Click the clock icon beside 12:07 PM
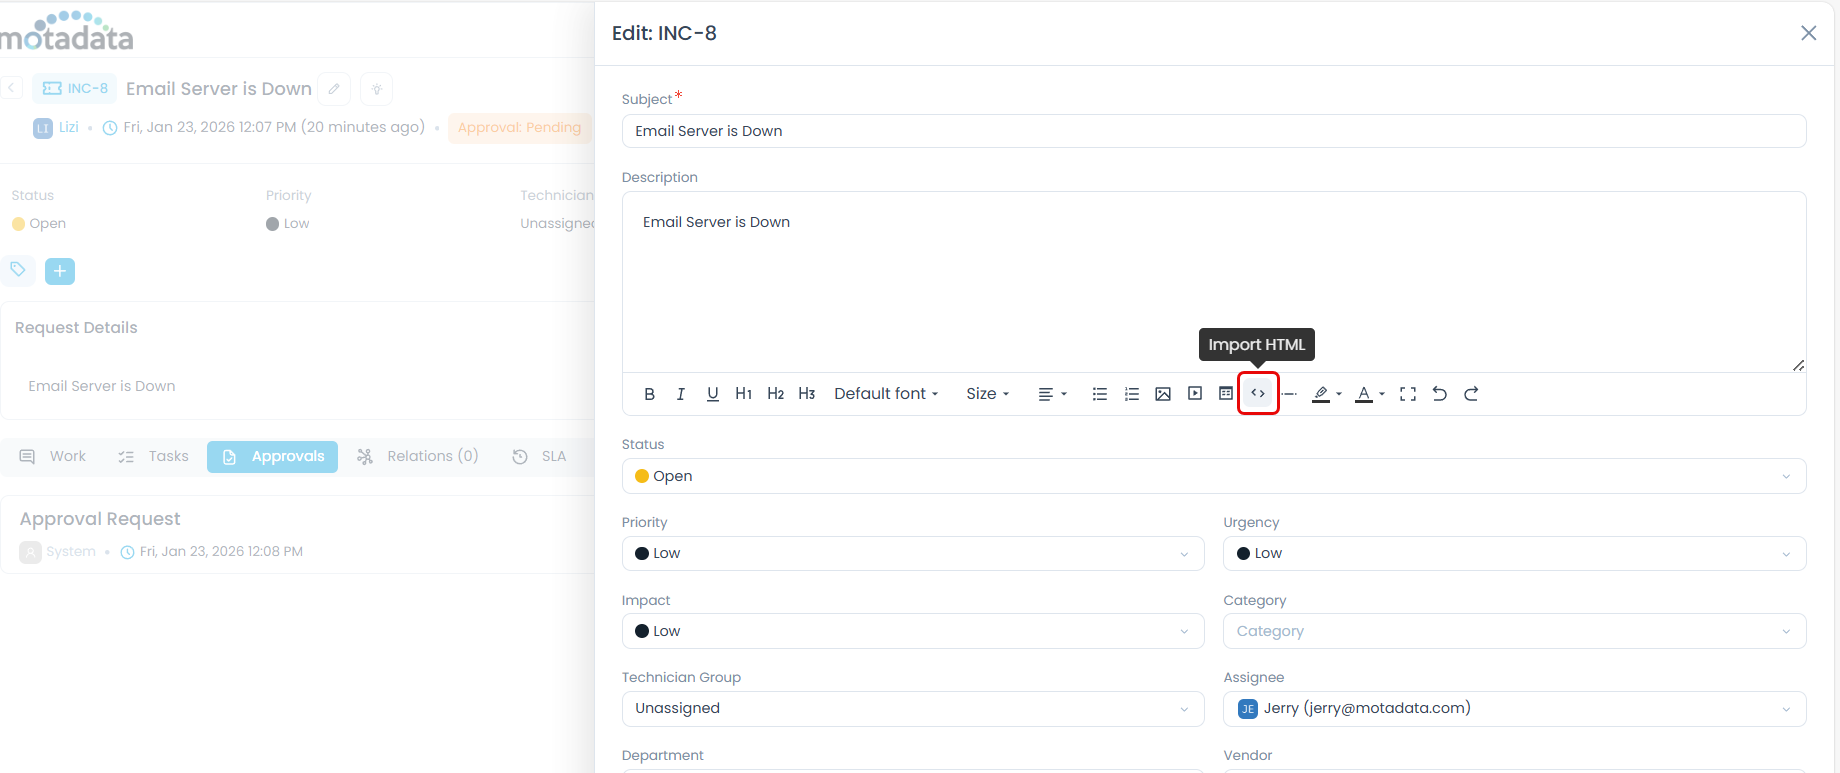Image resolution: width=1840 pixels, height=773 pixels. tap(110, 128)
